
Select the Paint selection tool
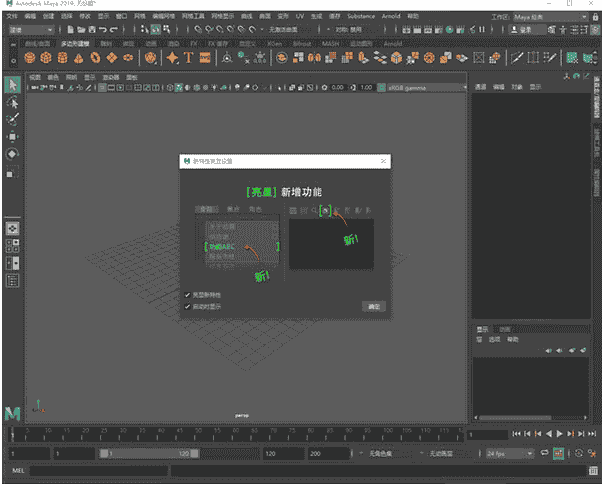(x=12, y=119)
